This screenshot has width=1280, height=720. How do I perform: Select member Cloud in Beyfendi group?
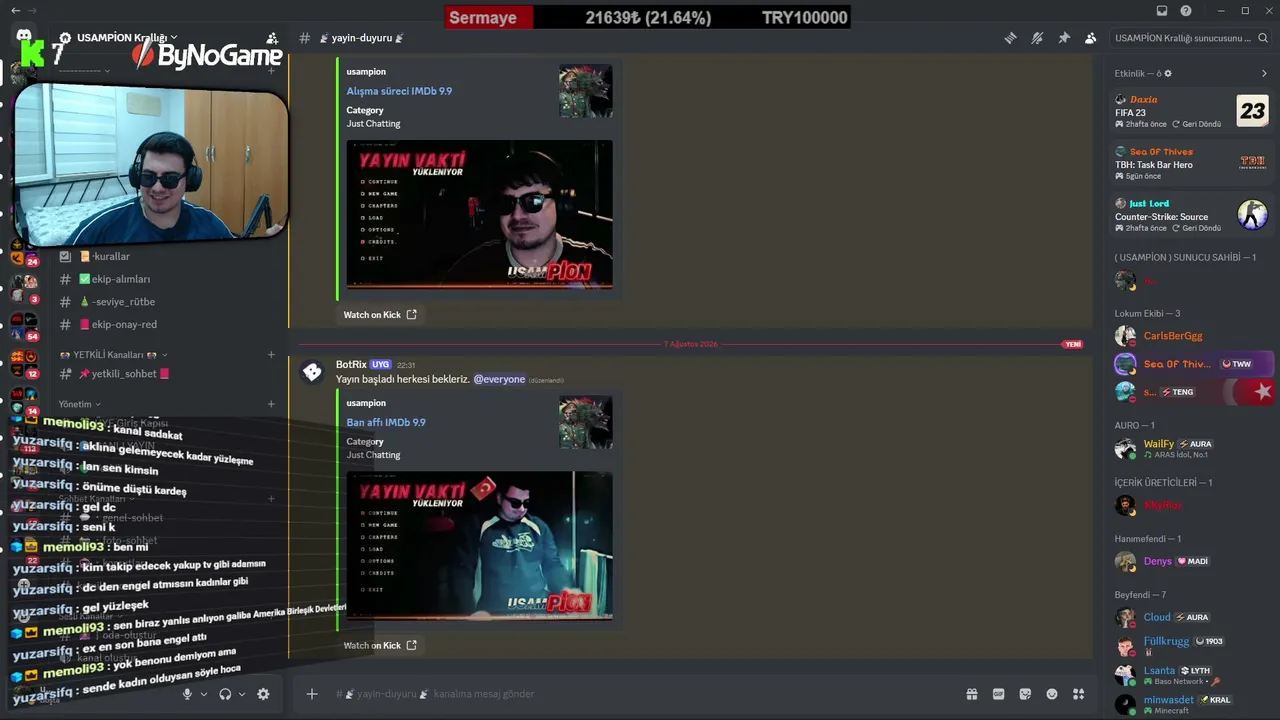(x=1192, y=617)
